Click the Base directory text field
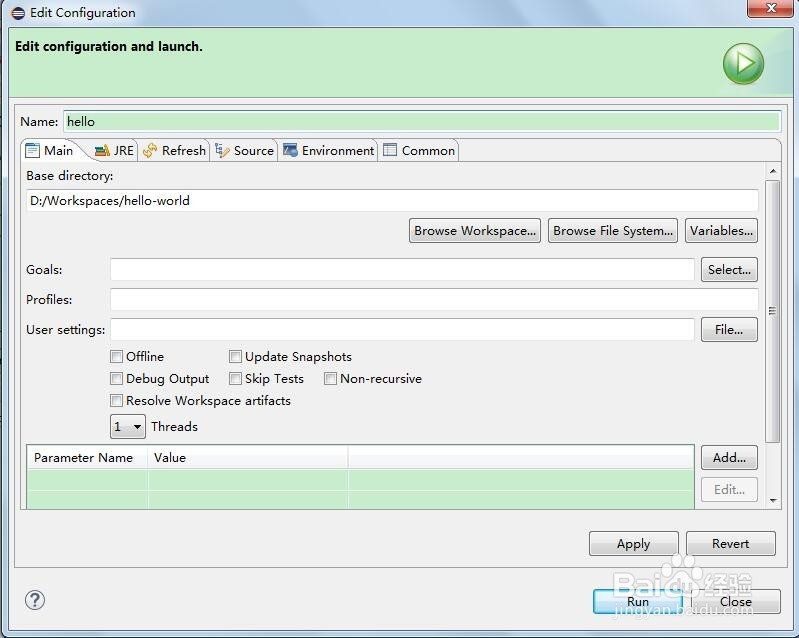The image size is (799, 638). coord(392,201)
